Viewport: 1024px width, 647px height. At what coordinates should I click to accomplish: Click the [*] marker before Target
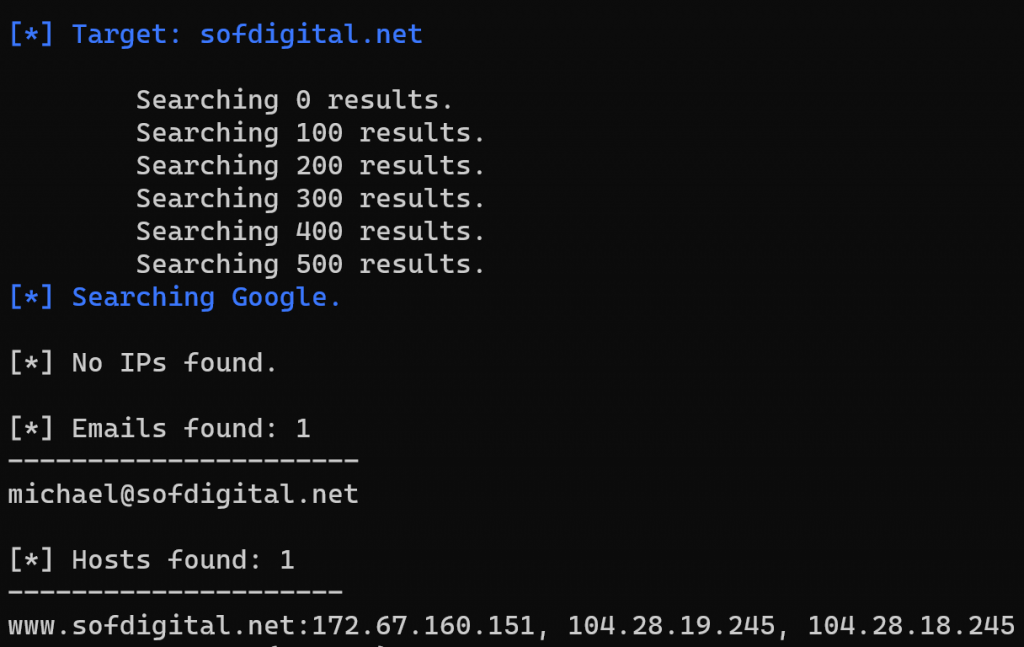click(31, 35)
